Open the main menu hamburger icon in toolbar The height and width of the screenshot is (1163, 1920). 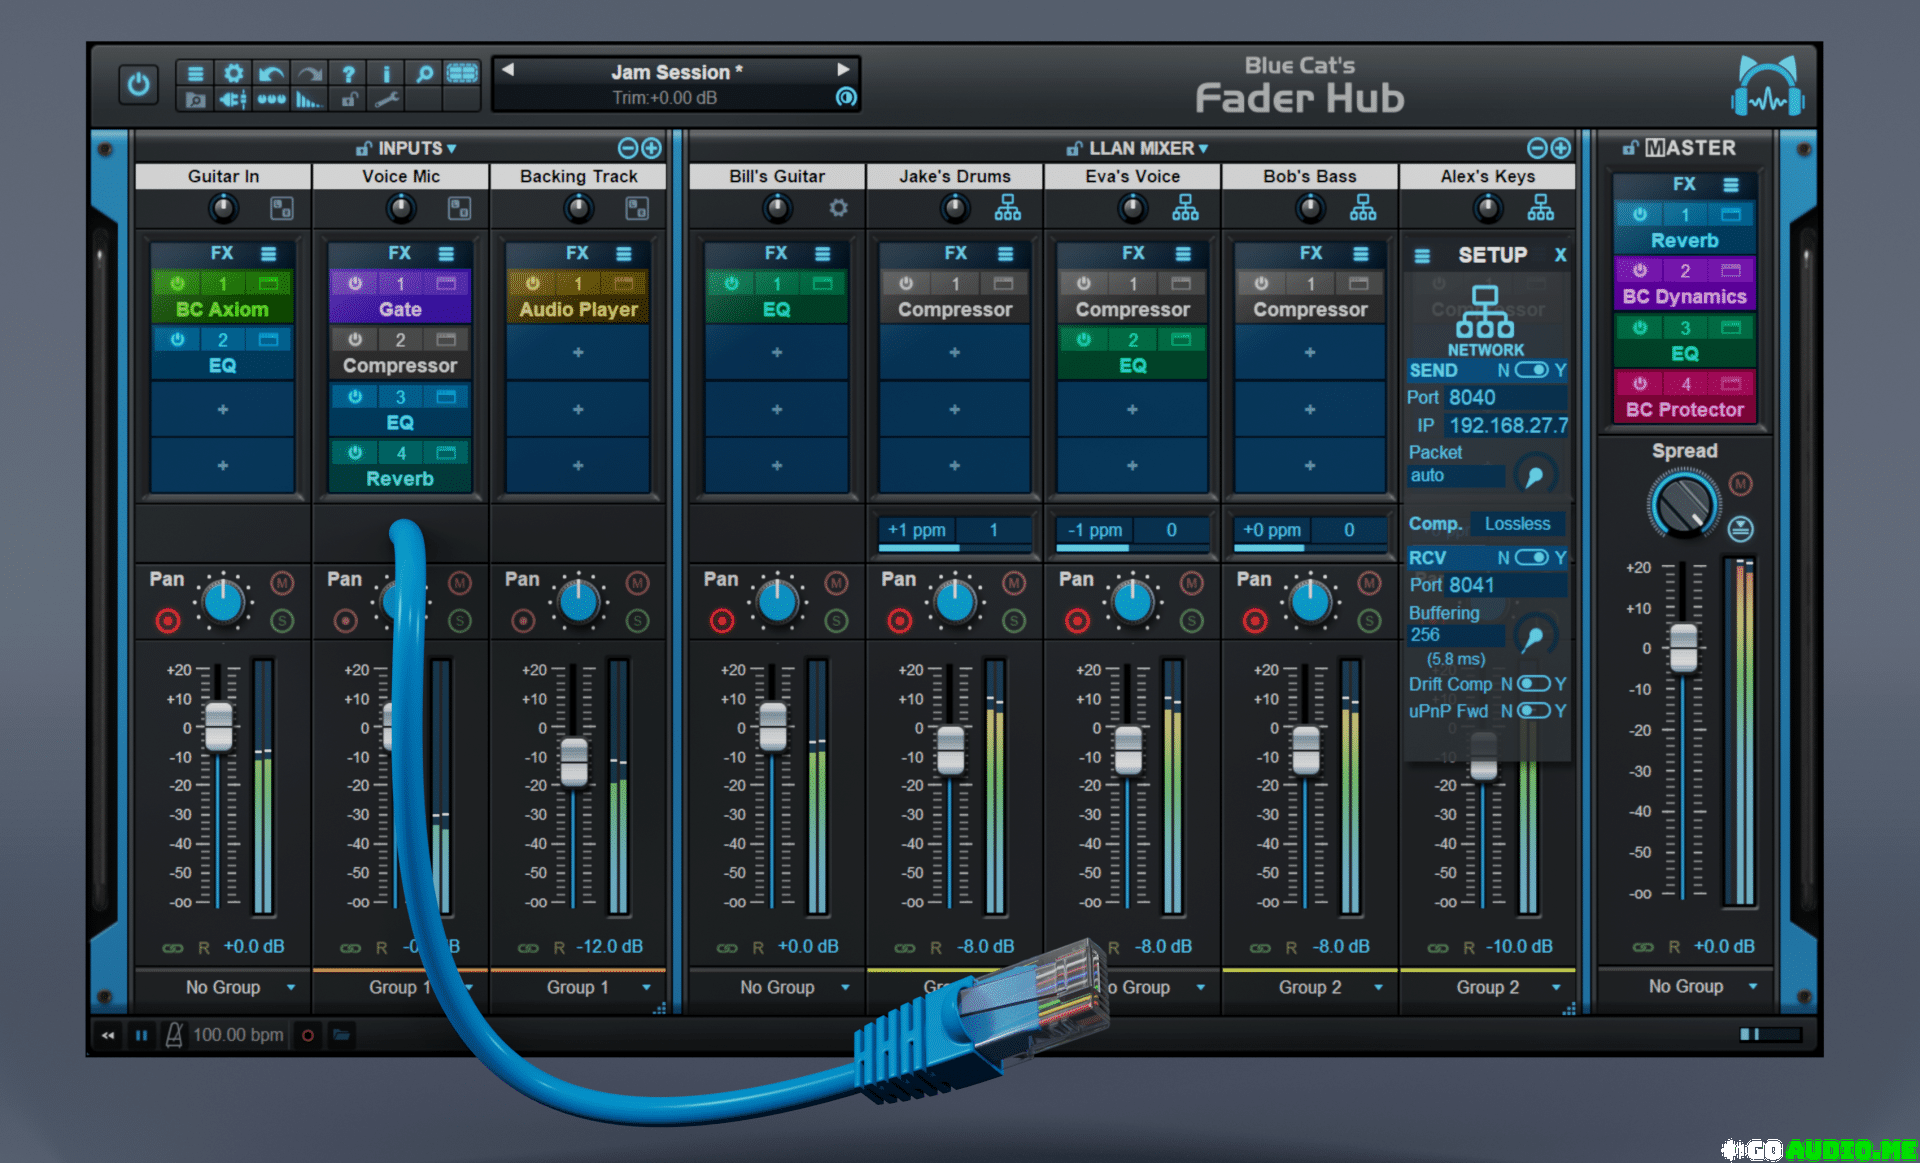coord(196,73)
